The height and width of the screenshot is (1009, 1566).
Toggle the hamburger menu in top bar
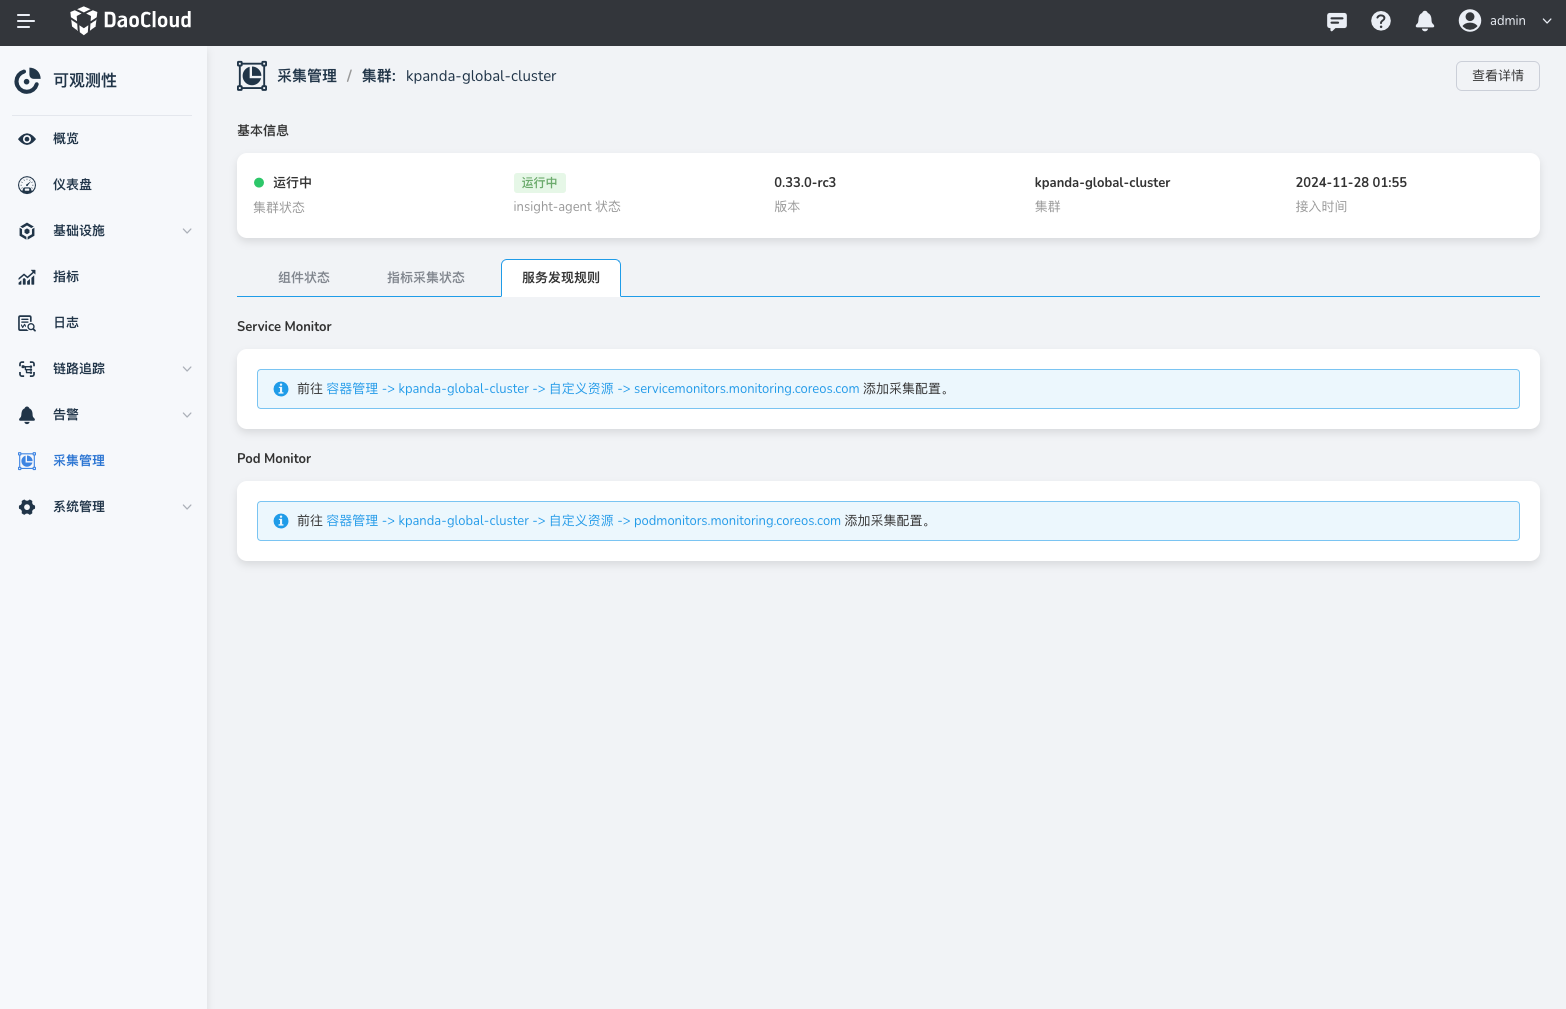tap(26, 21)
